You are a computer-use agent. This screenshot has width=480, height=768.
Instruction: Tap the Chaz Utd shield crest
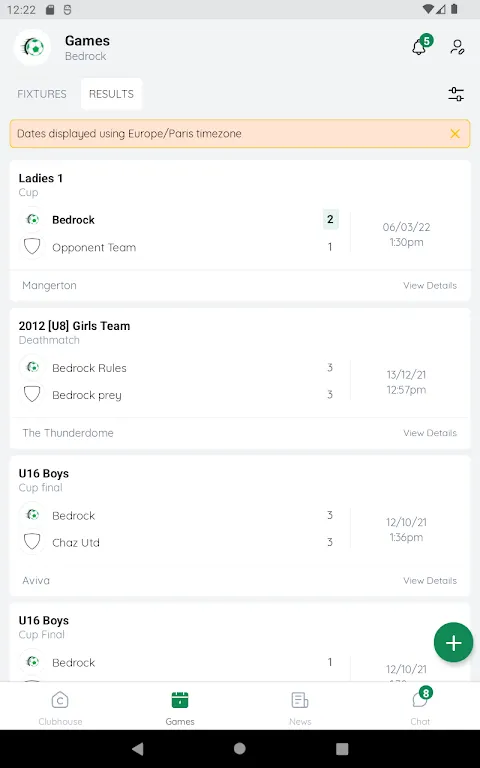[x=32, y=542]
